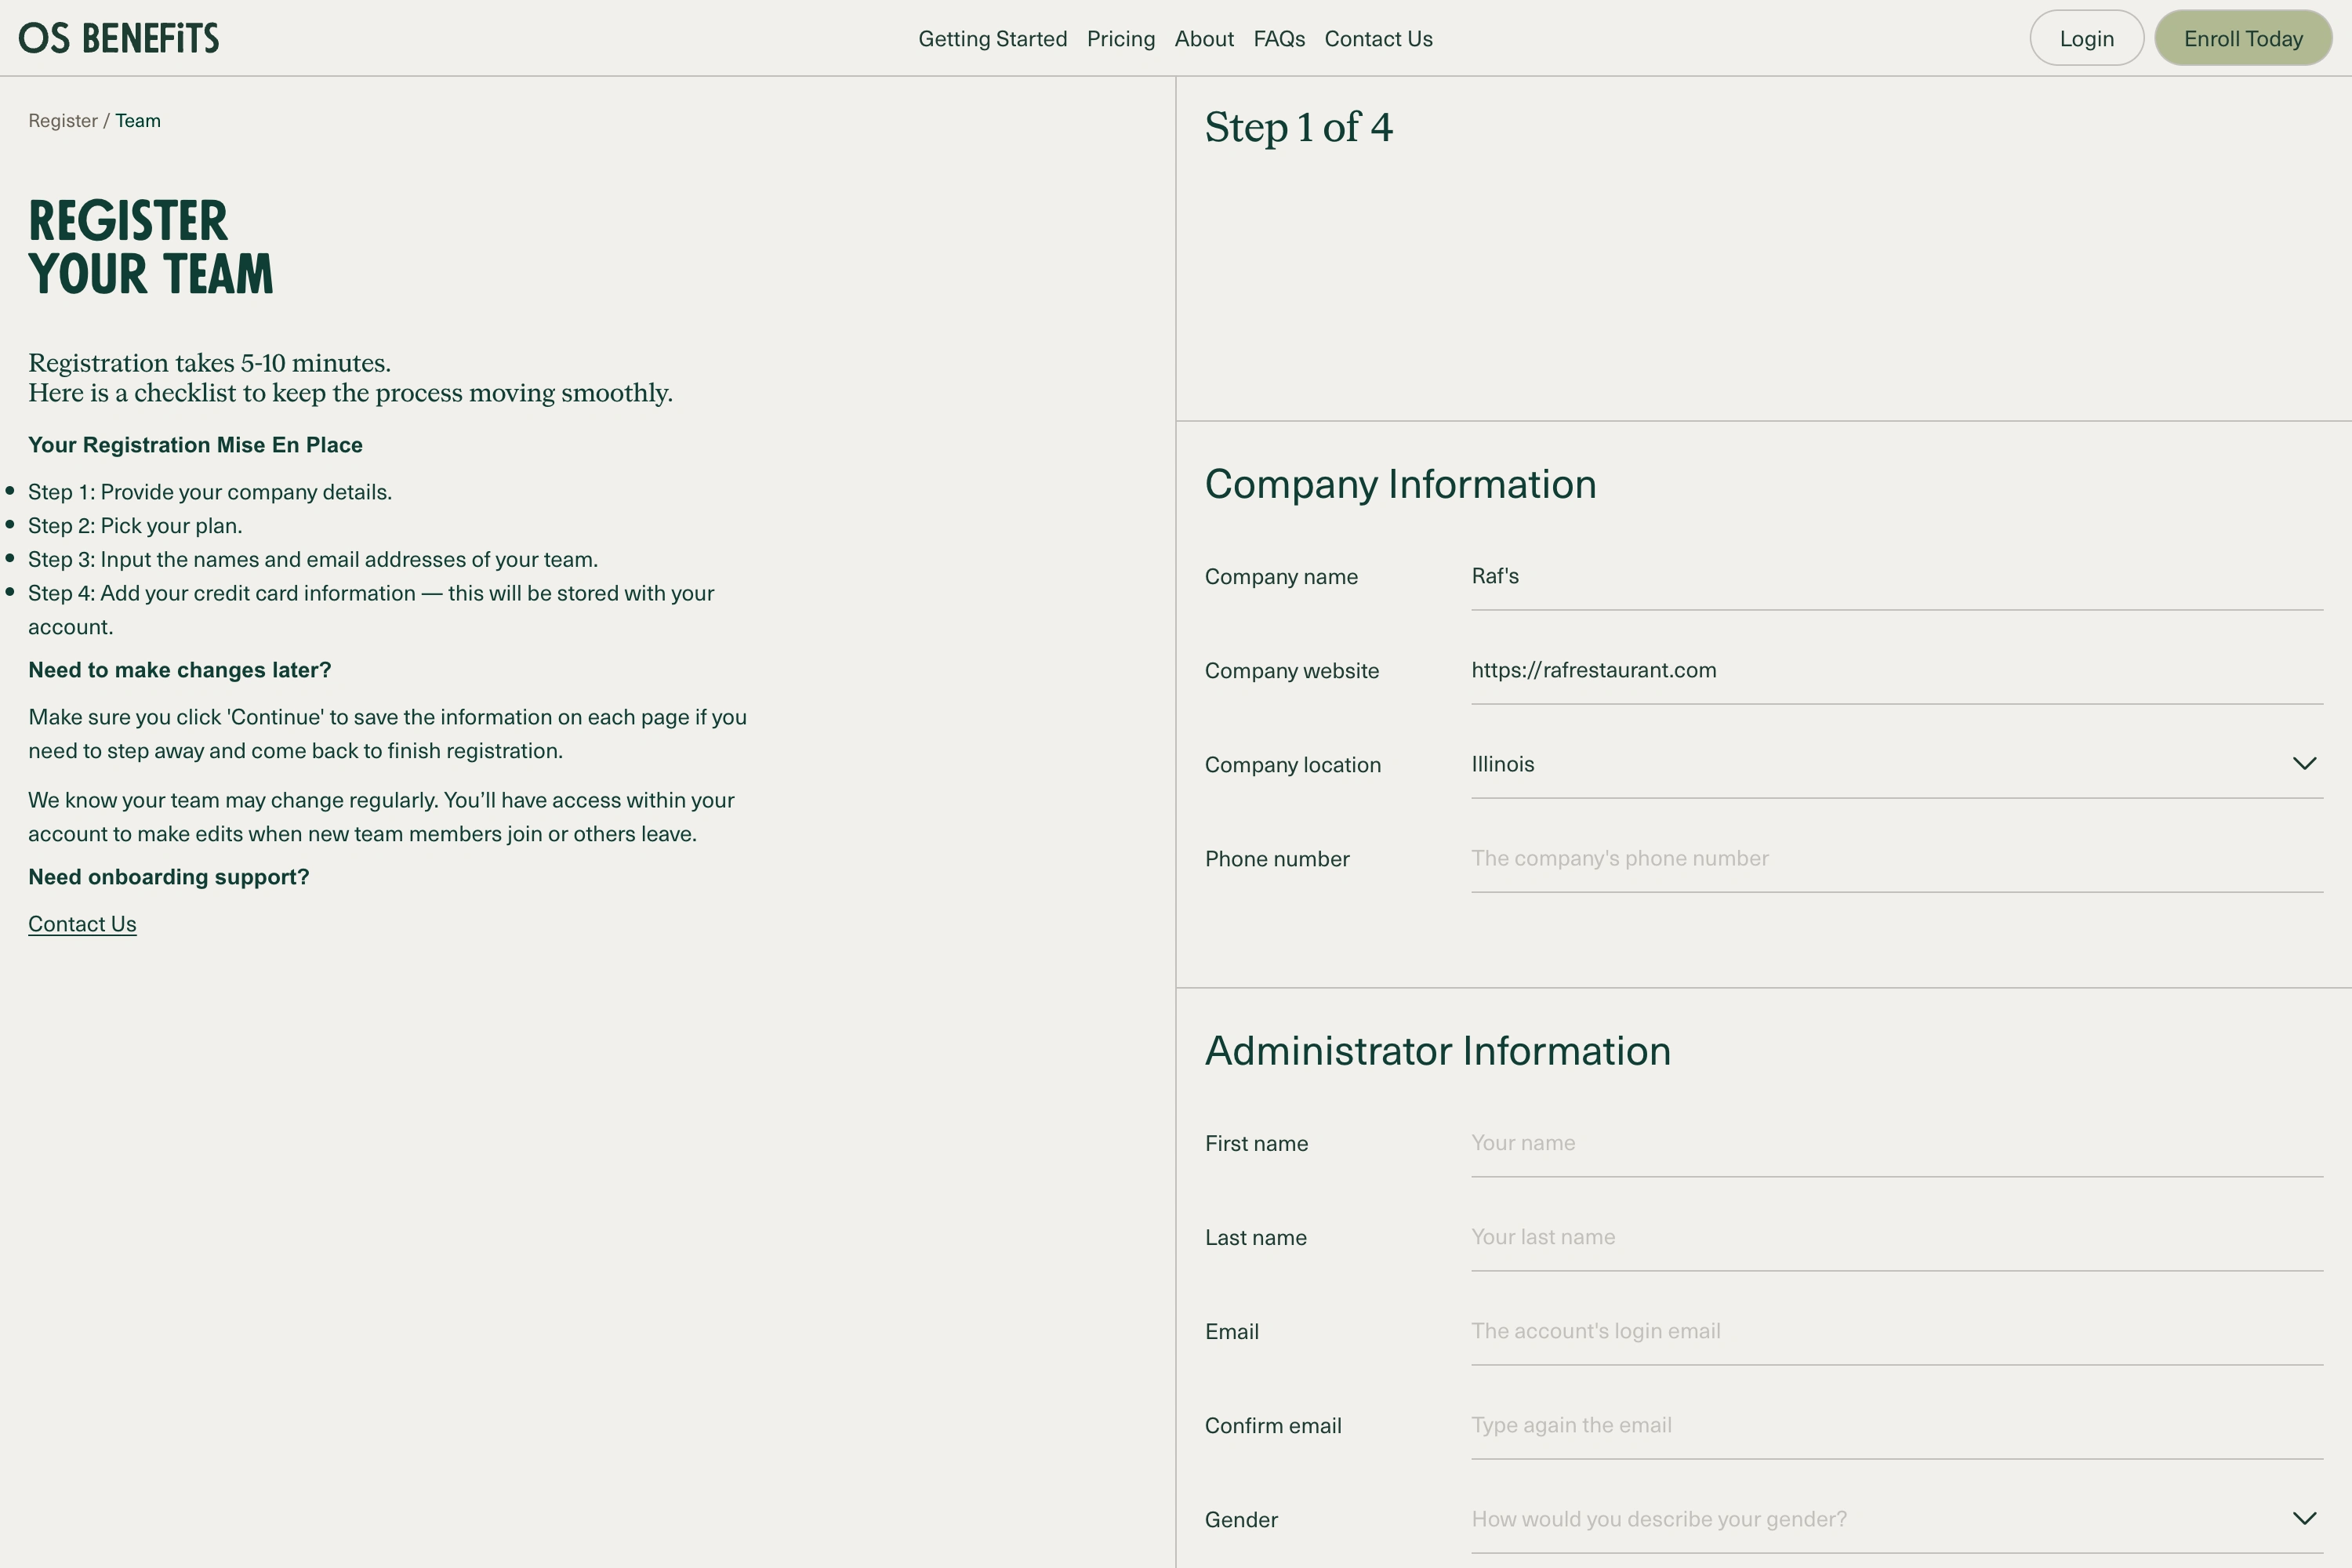
Task: Expand the Company location chevron arrow
Action: [x=2304, y=764]
